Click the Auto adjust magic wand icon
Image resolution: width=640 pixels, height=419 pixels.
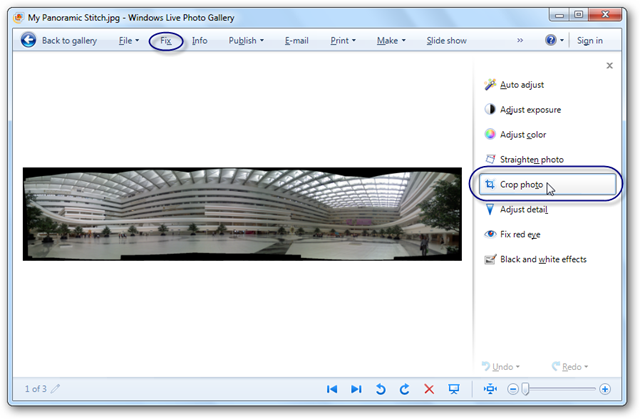(490, 84)
